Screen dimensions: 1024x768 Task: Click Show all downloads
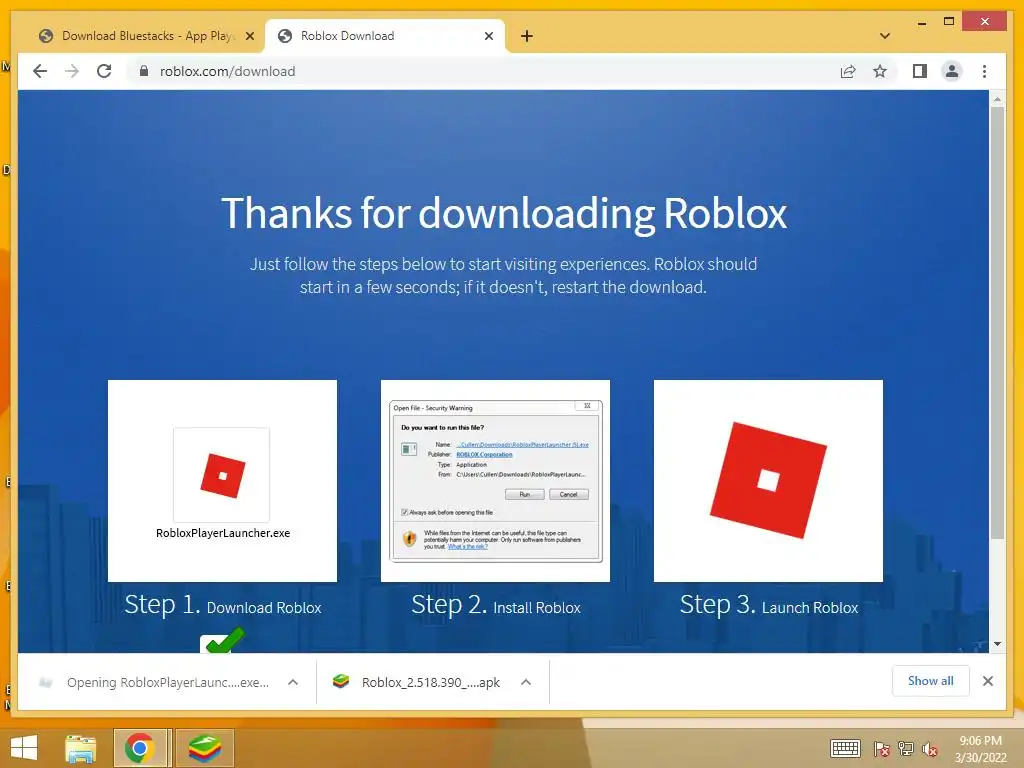point(931,681)
